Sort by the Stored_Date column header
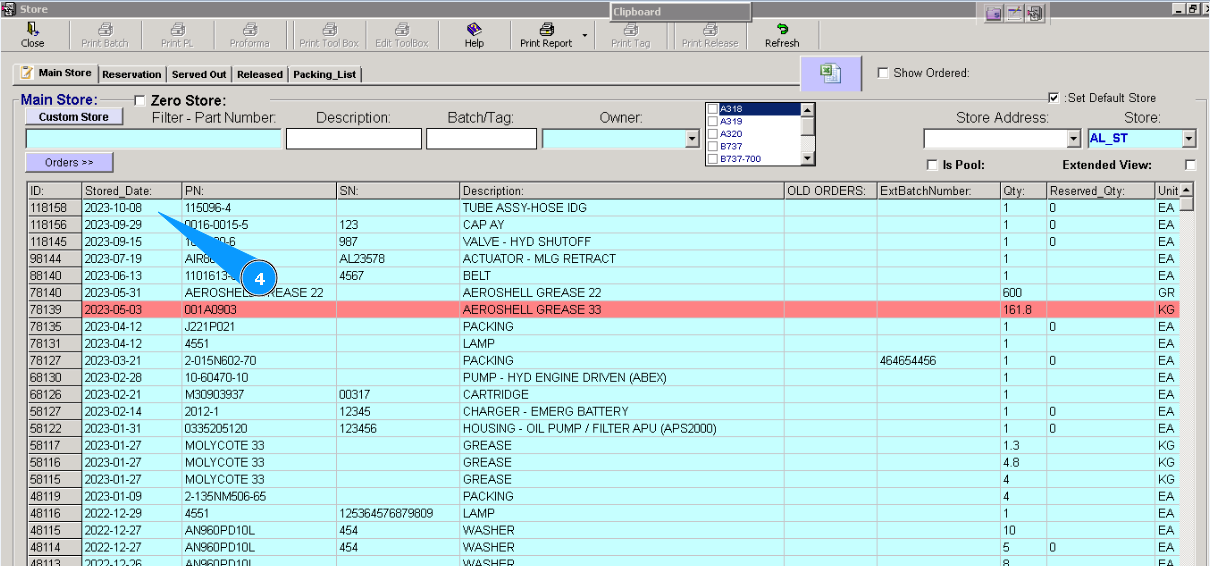Screen dimensions: 1210x566 (131, 190)
